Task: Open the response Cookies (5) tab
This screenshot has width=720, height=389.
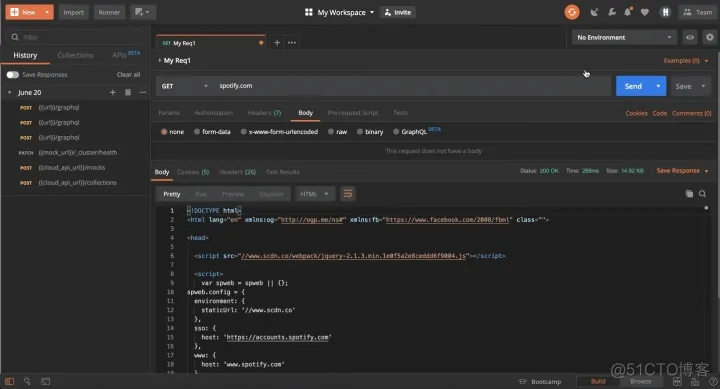Action: (193, 172)
